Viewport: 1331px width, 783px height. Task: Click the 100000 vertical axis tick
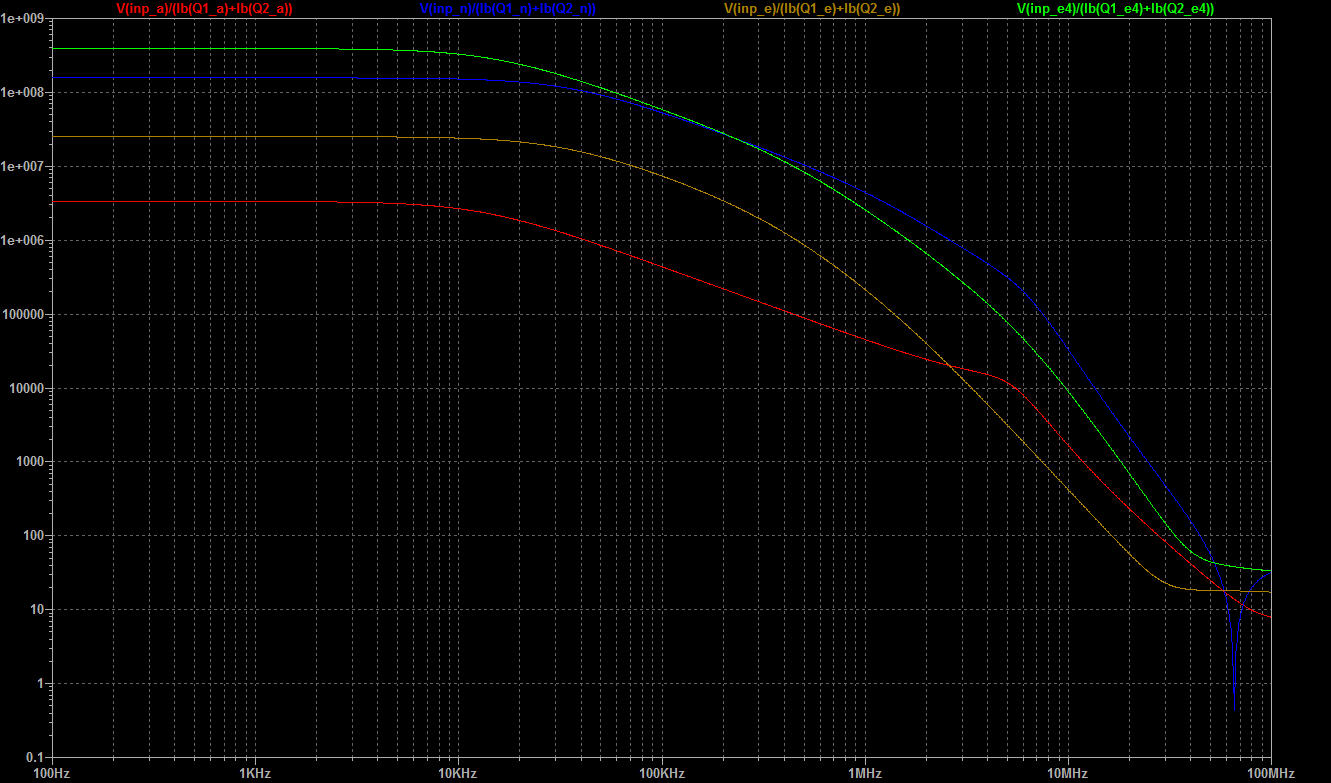[x=26, y=315]
